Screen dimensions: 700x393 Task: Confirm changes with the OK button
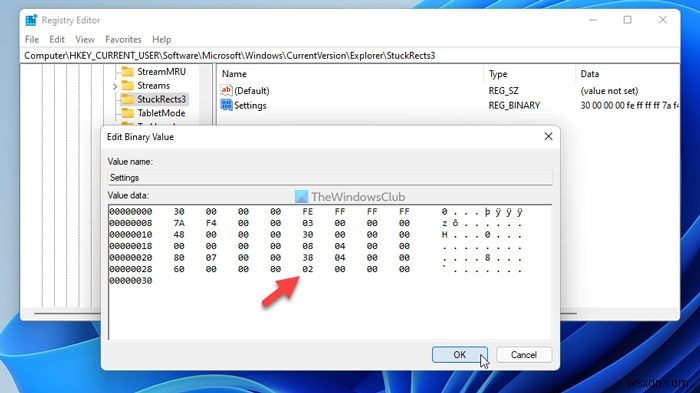pos(459,355)
